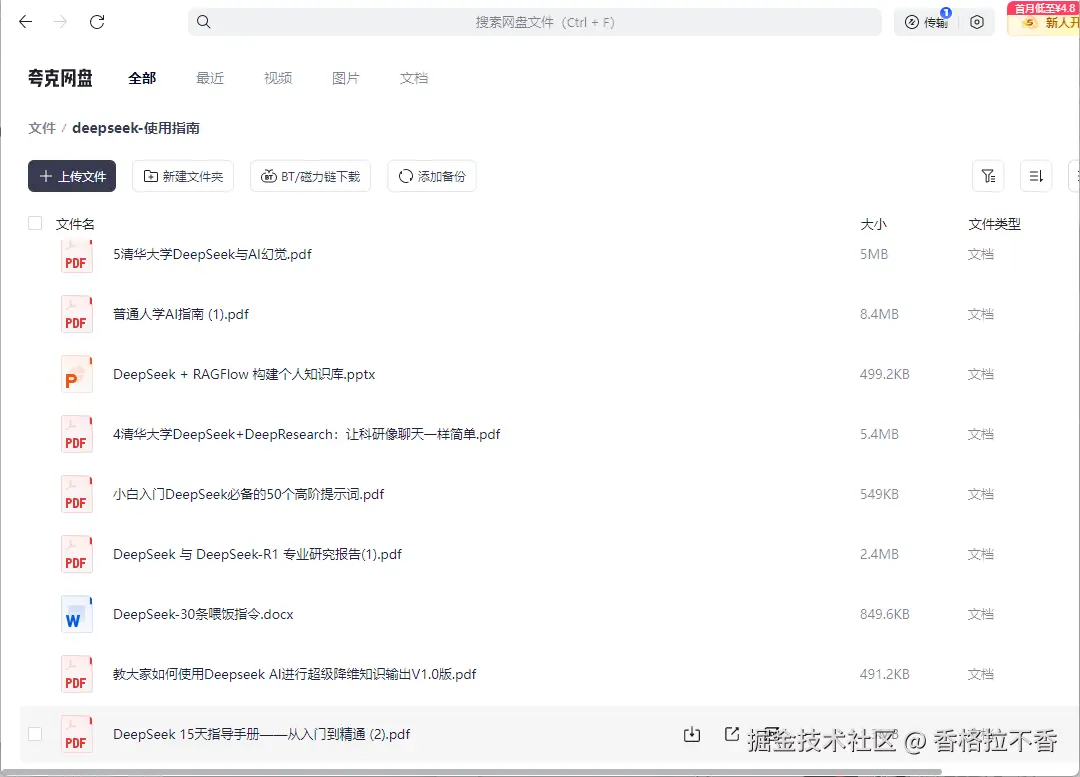This screenshot has height=777, width=1080.
Task: Open the filter funnel icon
Action: point(989,175)
